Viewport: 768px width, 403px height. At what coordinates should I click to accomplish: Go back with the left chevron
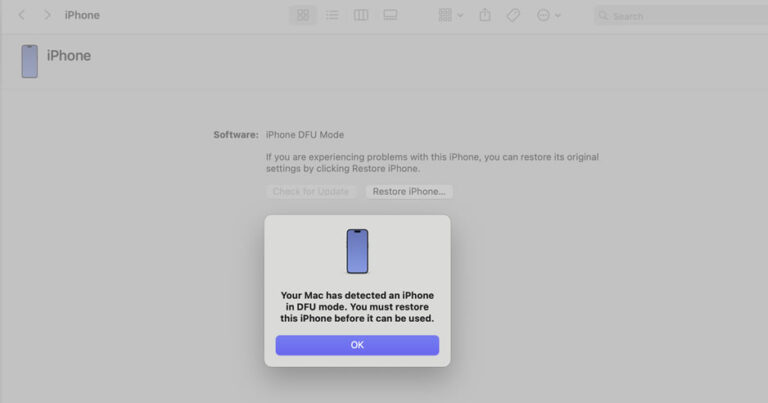(x=22, y=15)
